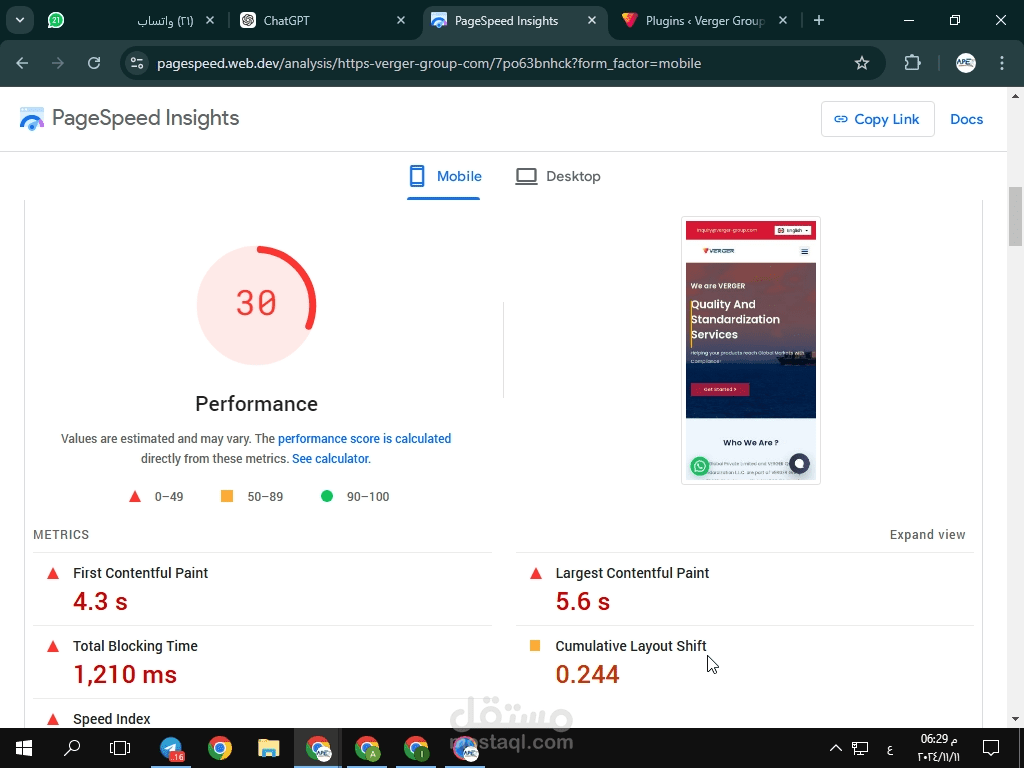Select the Desktop results tab

click(558, 176)
